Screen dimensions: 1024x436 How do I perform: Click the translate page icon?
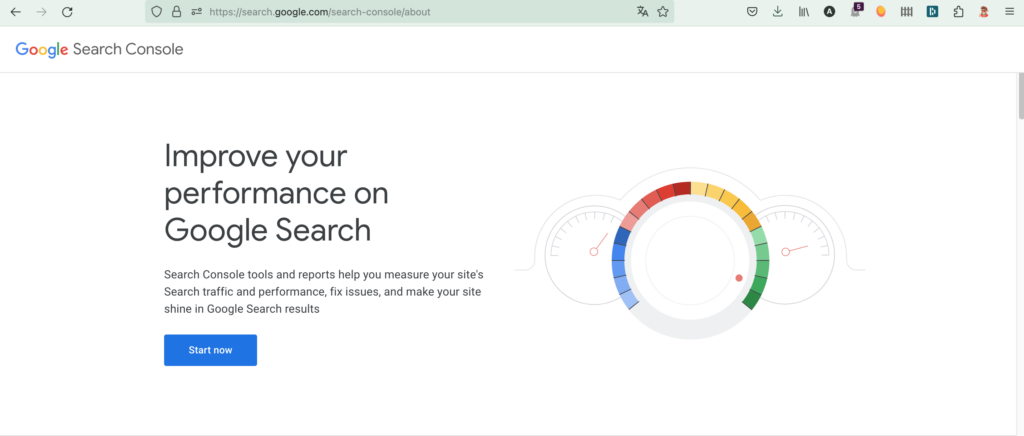(642, 12)
